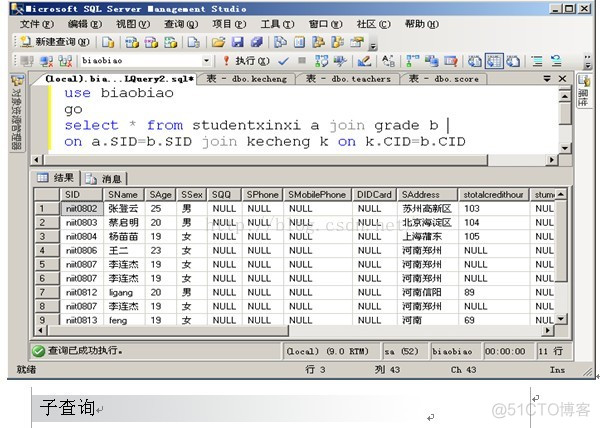Click Specify Values for Template Parameters icon

click(x=388, y=61)
